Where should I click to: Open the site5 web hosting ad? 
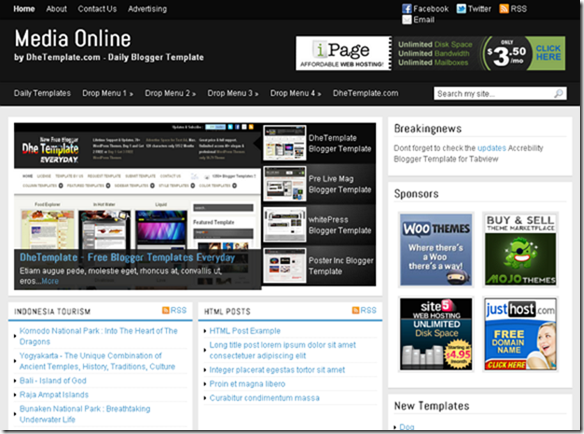pyautogui.click(x=436, y=334)
